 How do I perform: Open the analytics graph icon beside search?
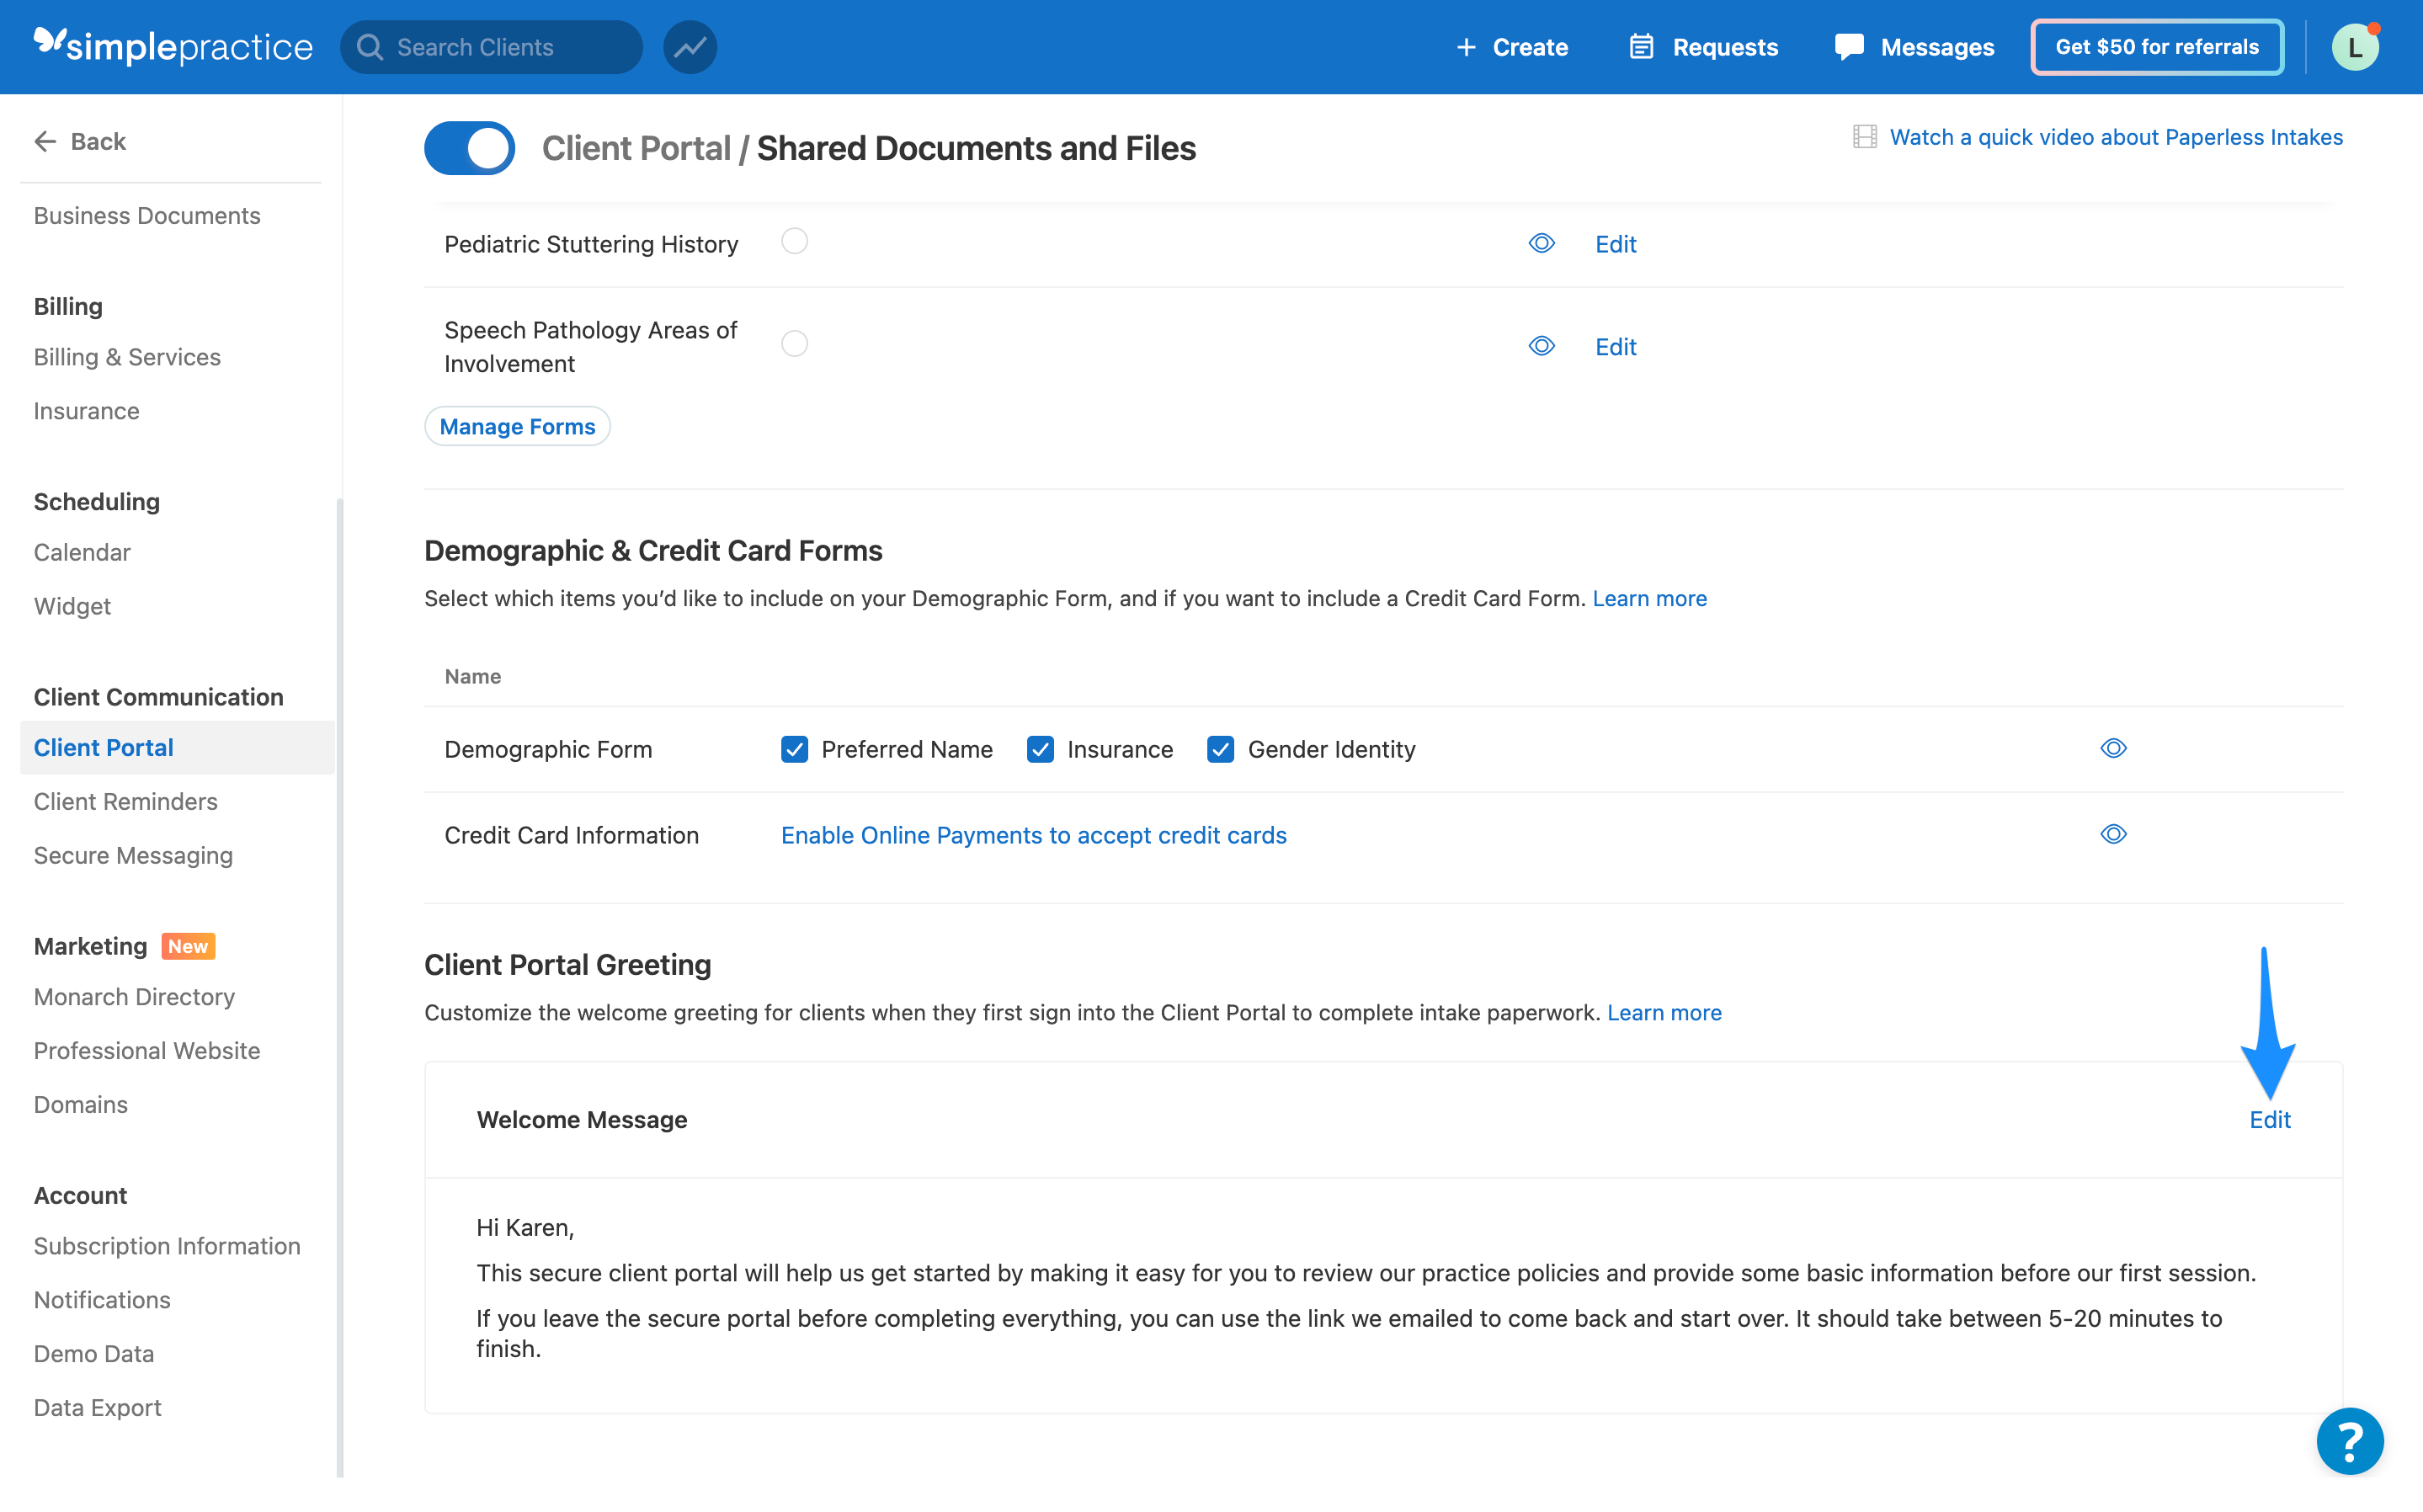(689, 46)
